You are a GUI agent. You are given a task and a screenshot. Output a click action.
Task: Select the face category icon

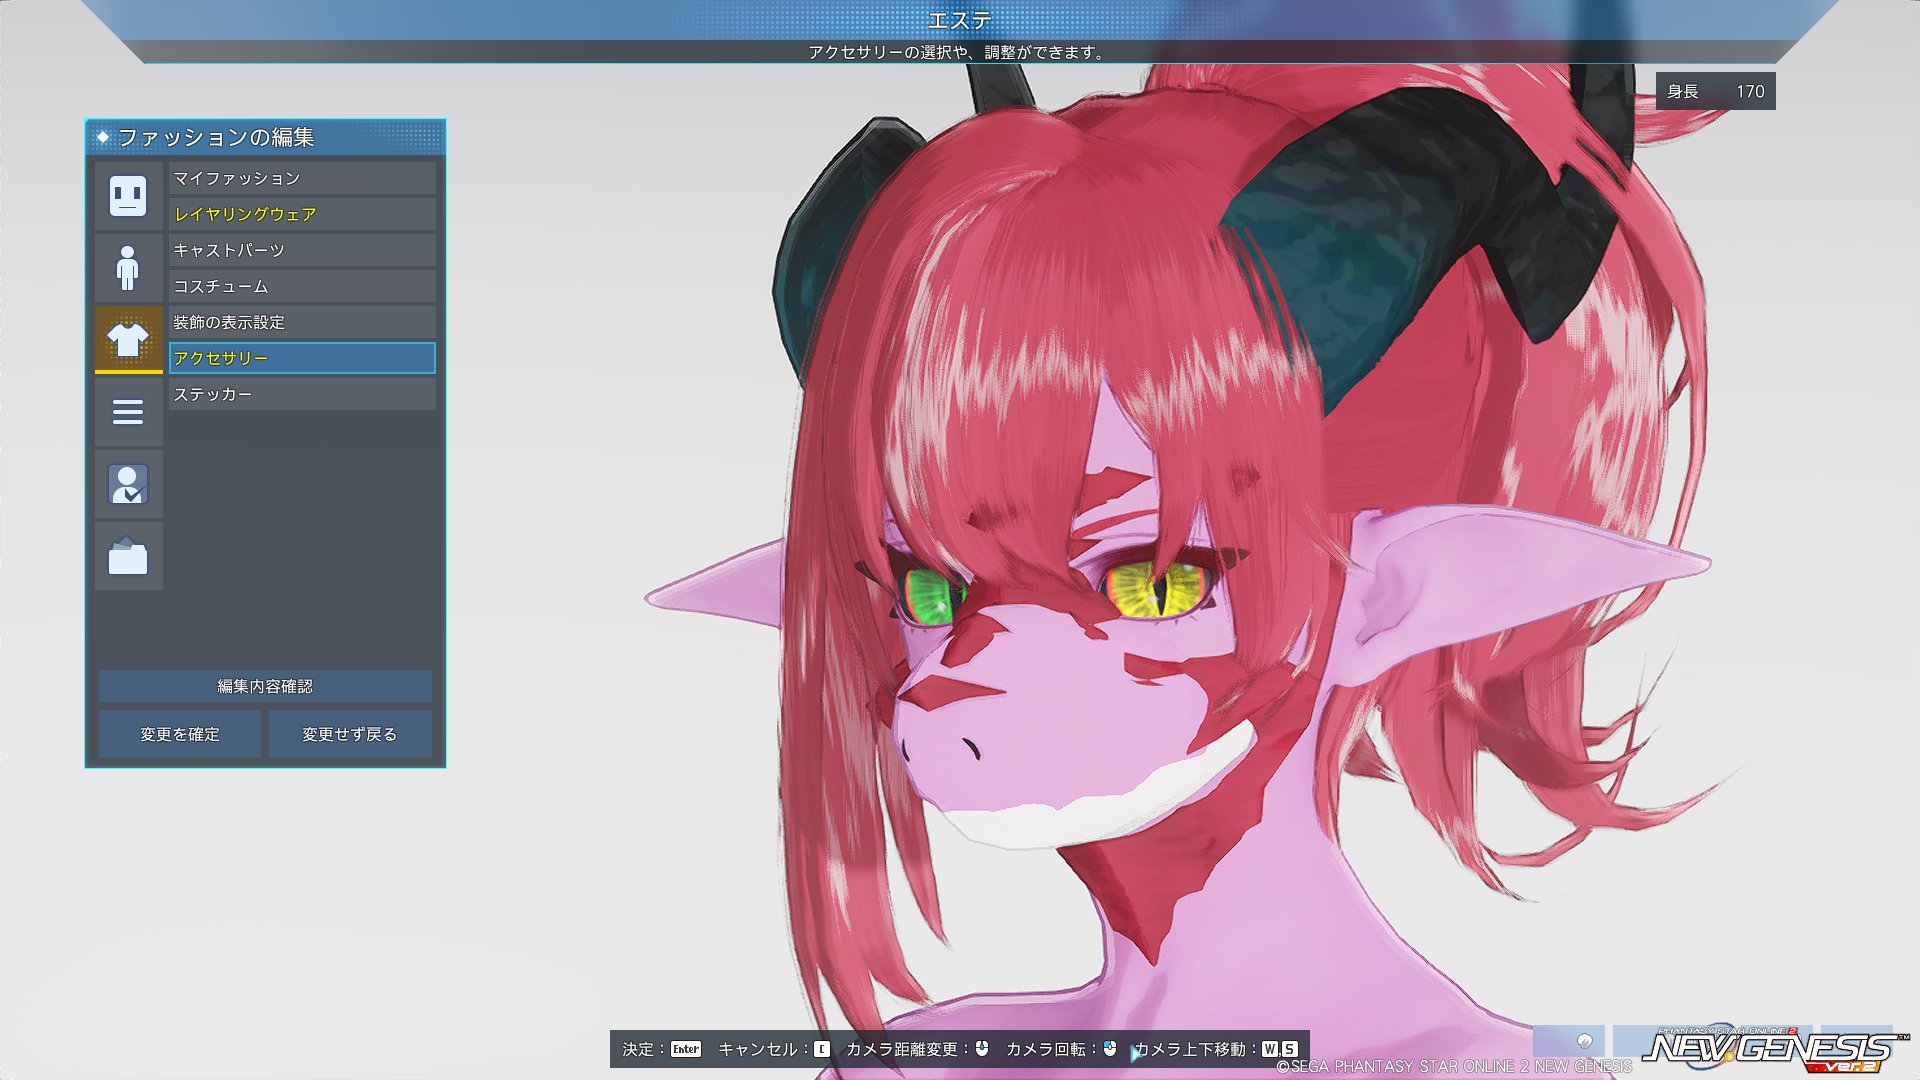pyautogui.click(x=128, y=195)
